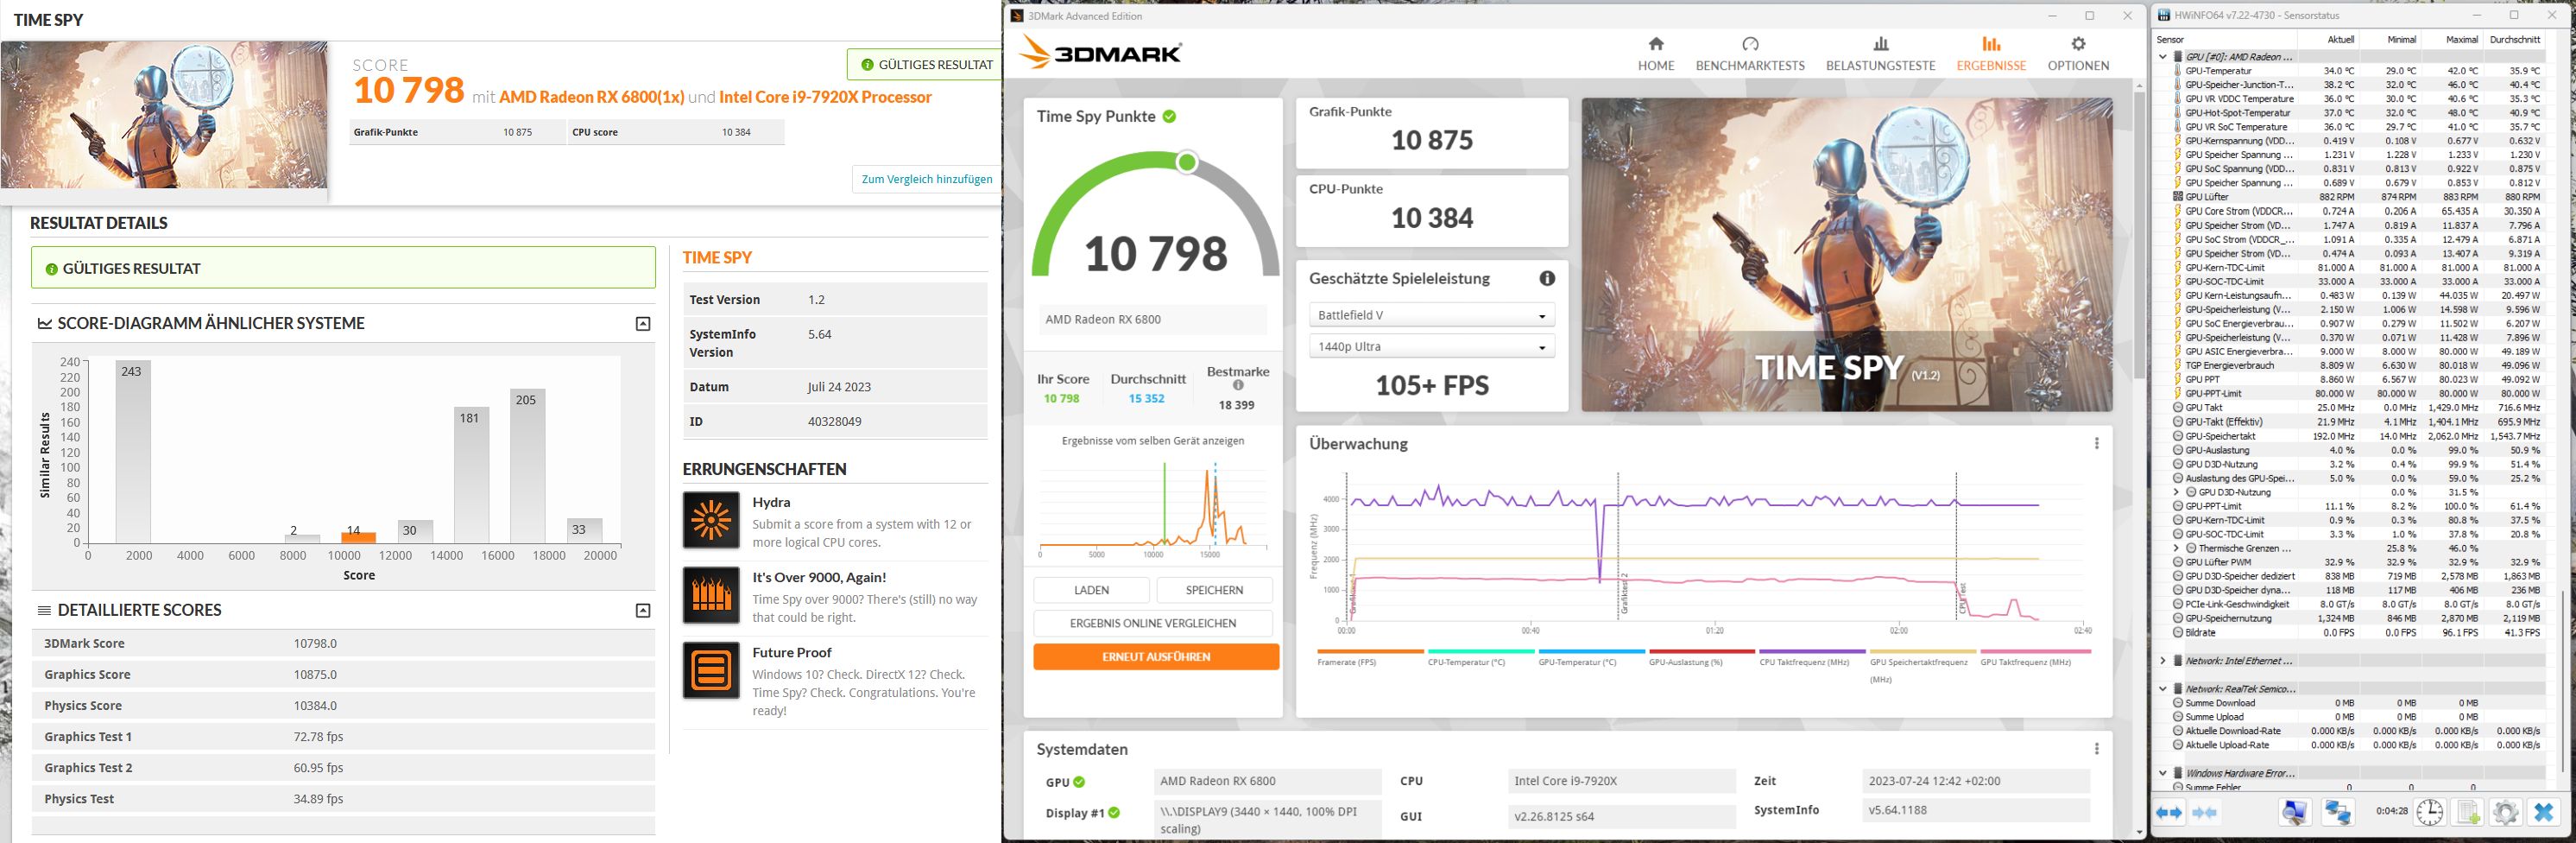
Task: Open the BELASTUNGSTESTE tab
Action: click(1881, 54)
